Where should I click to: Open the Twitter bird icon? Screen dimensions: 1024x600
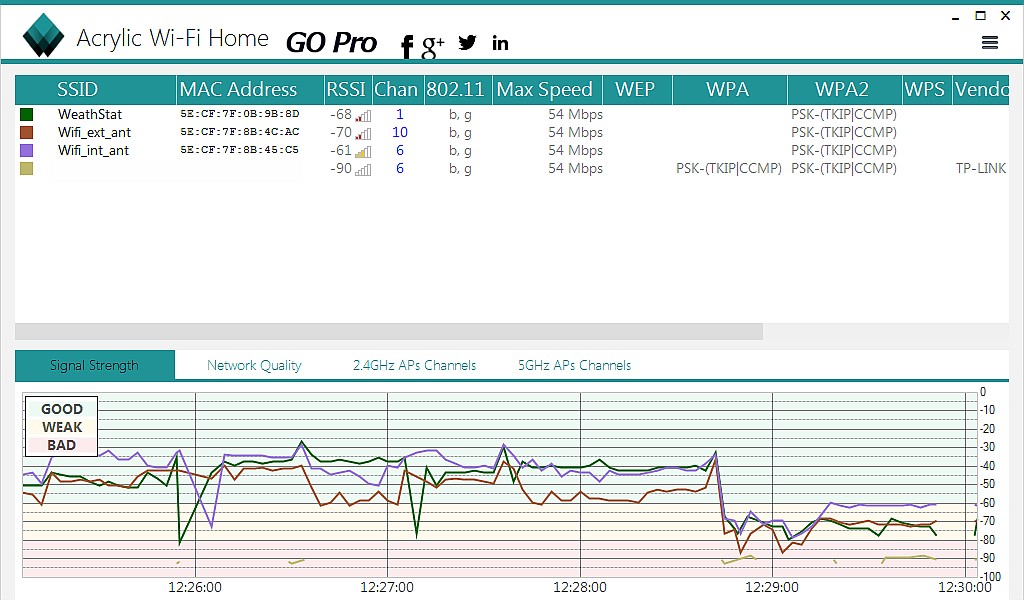point(468,43)
